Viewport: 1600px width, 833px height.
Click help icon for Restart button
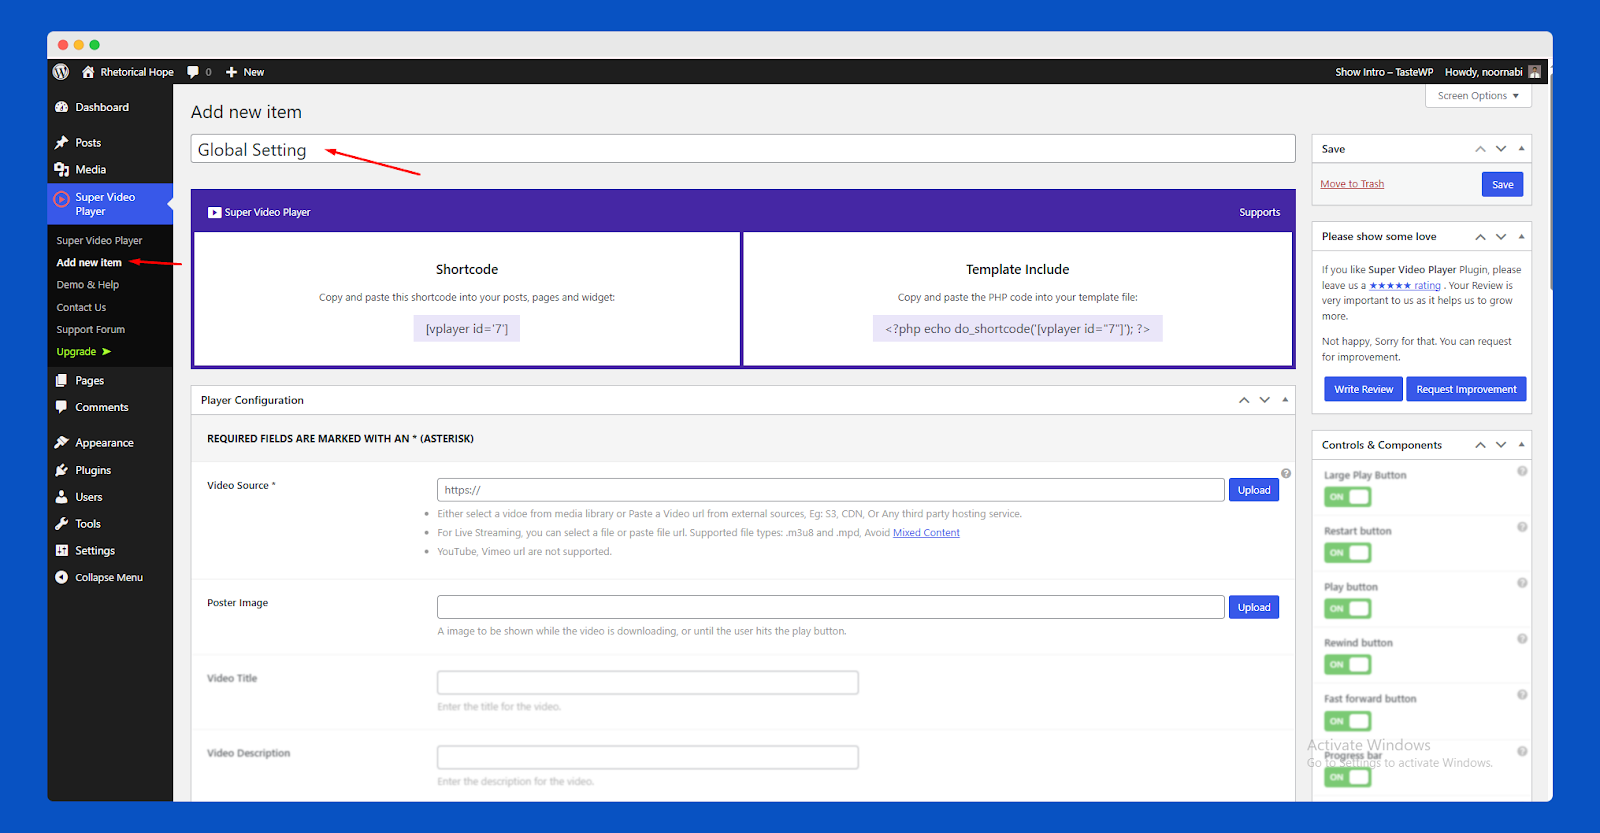1522,527
